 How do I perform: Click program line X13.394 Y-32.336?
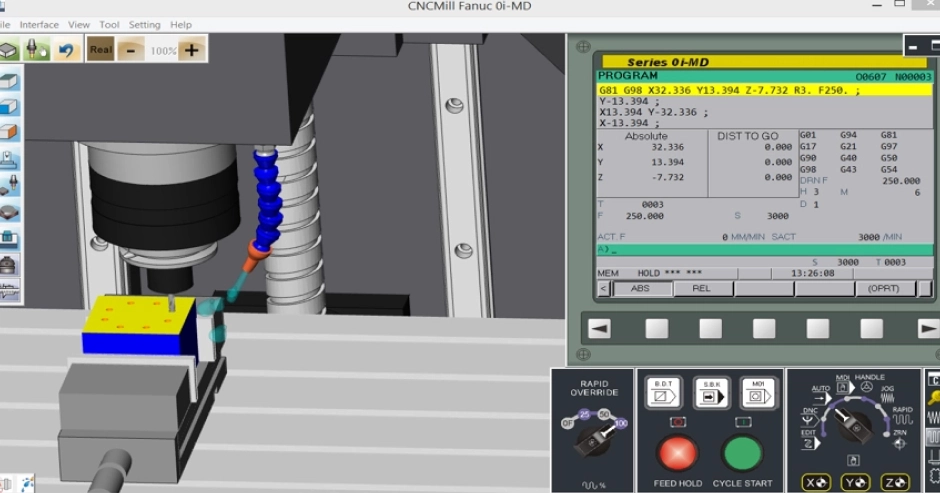pos(653,112)
